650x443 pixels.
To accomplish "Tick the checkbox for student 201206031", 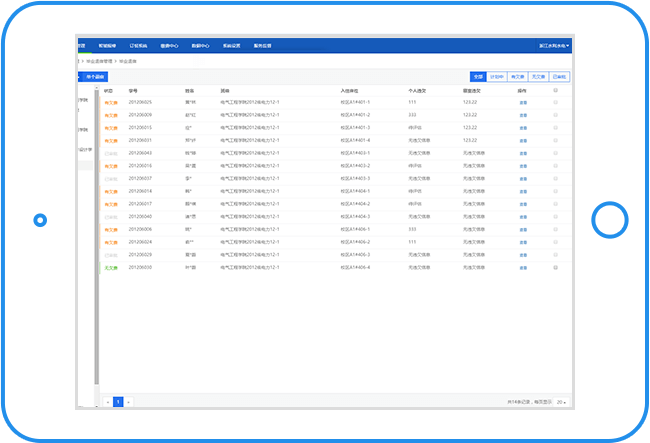I will click(x=555, y=140).
